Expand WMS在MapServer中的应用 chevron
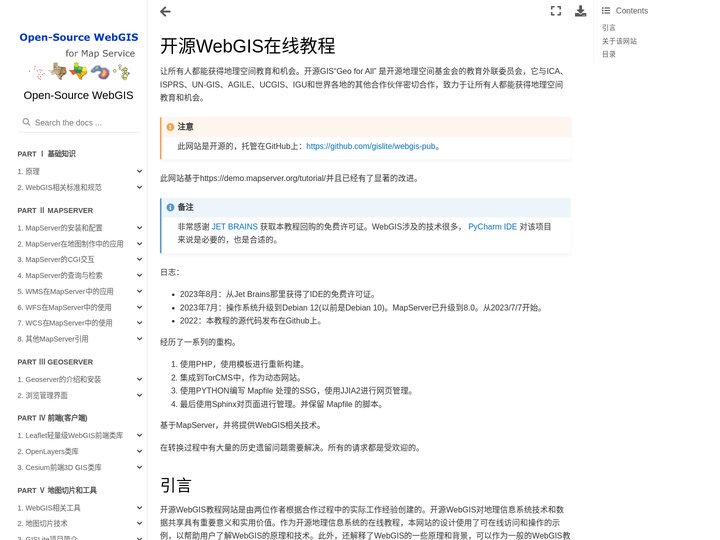720x540 pixels. (x=139, y=291)
